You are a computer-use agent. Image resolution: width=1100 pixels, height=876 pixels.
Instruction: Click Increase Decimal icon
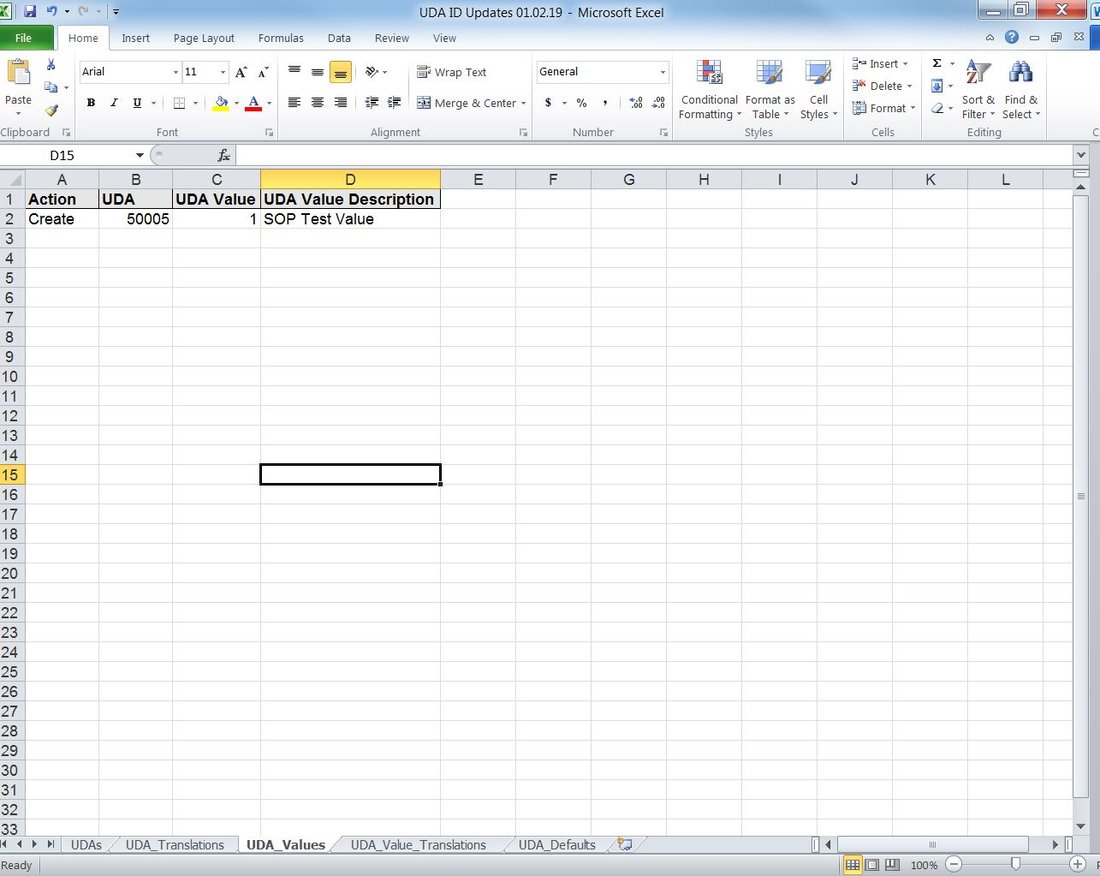point(636,102)
